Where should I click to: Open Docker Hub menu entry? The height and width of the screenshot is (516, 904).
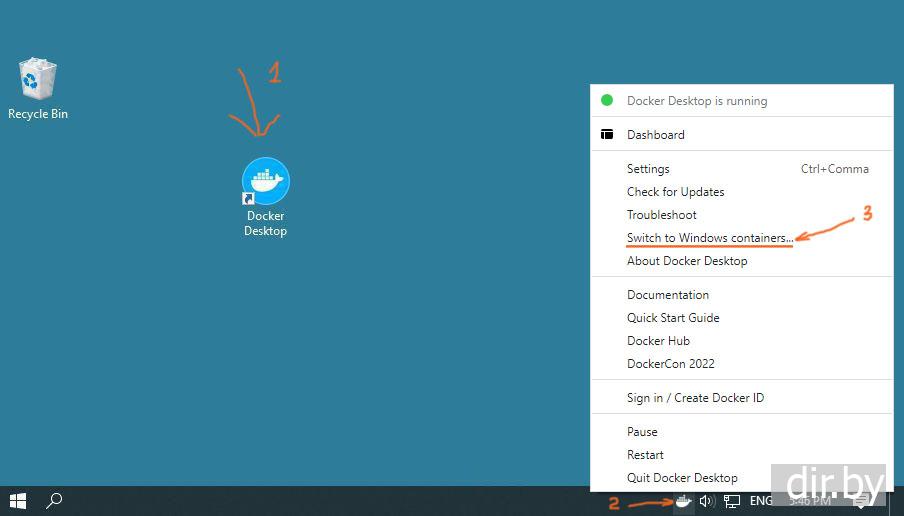coord(742,341)
